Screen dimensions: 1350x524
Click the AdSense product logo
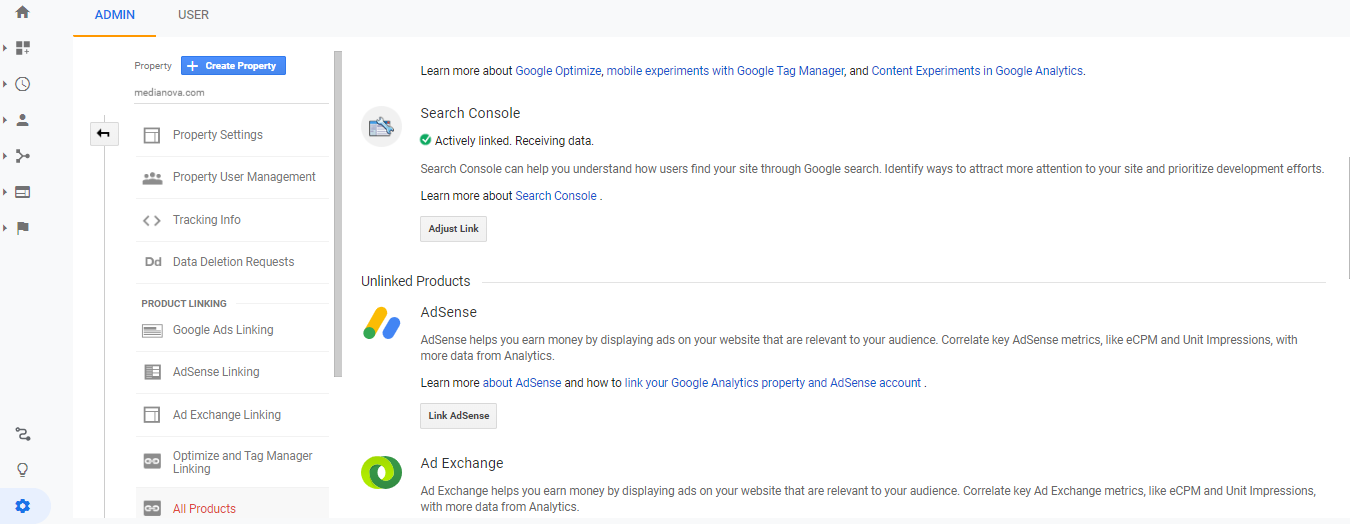click(x=381, y=323)
